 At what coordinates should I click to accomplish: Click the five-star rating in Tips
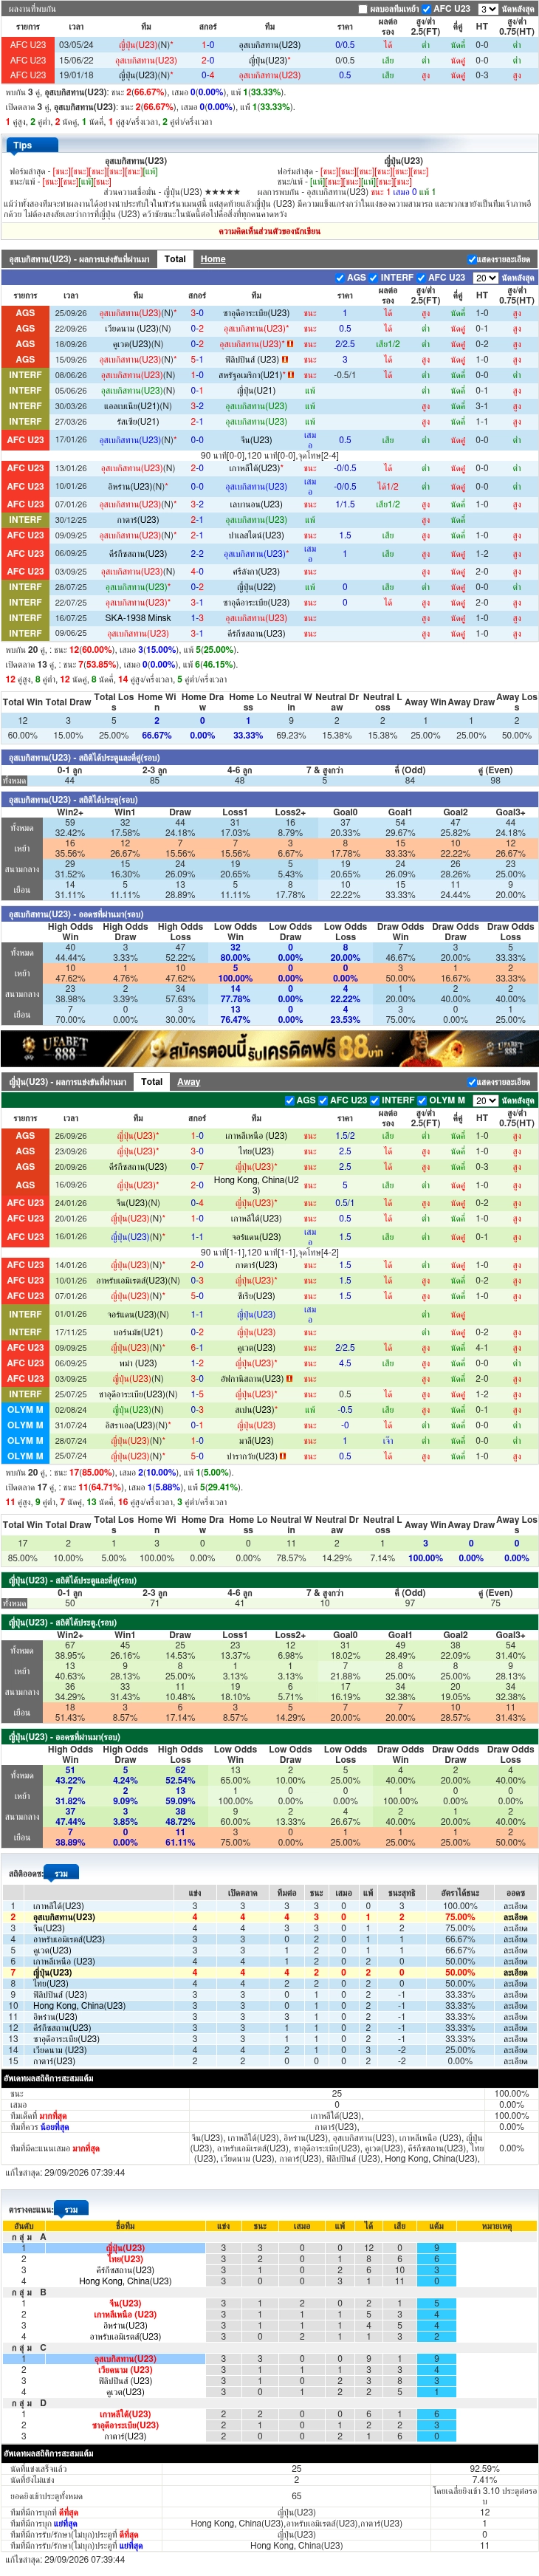click(222, 191)
